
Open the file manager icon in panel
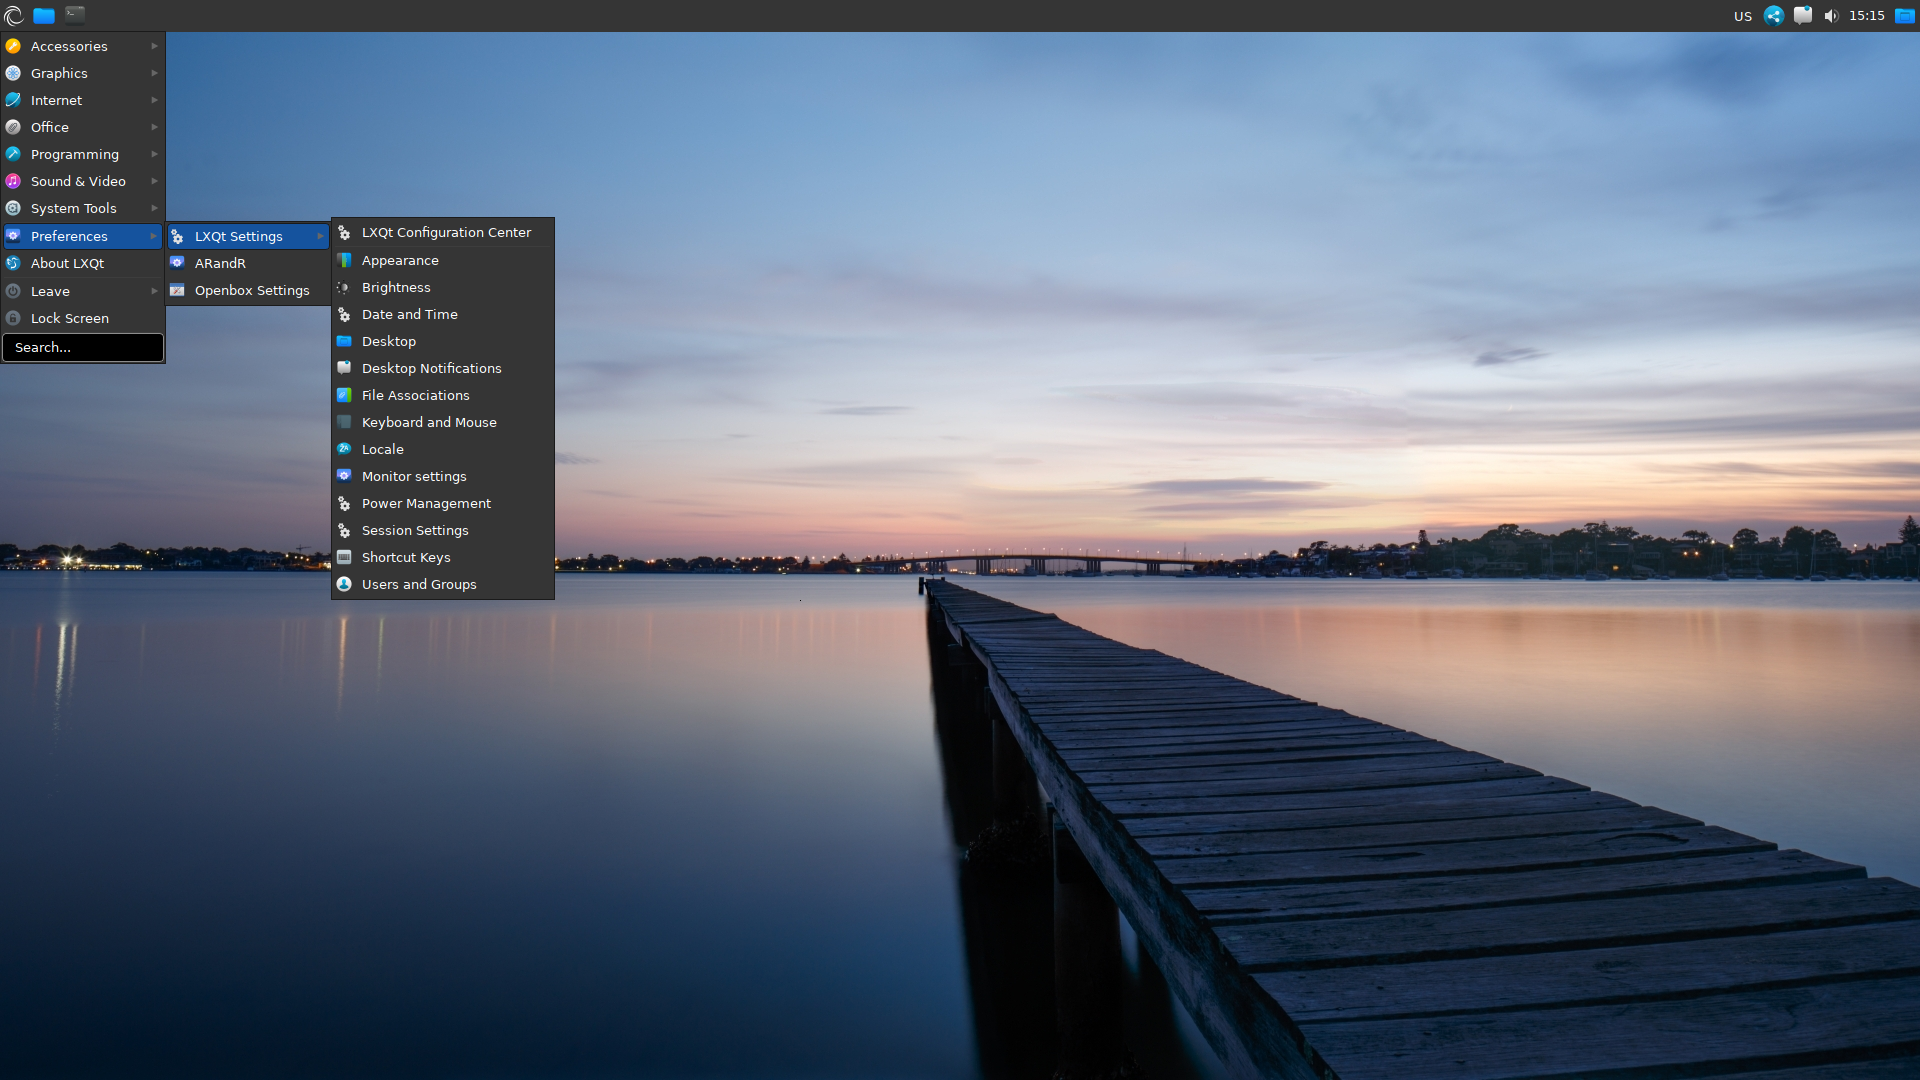[44, 15]
